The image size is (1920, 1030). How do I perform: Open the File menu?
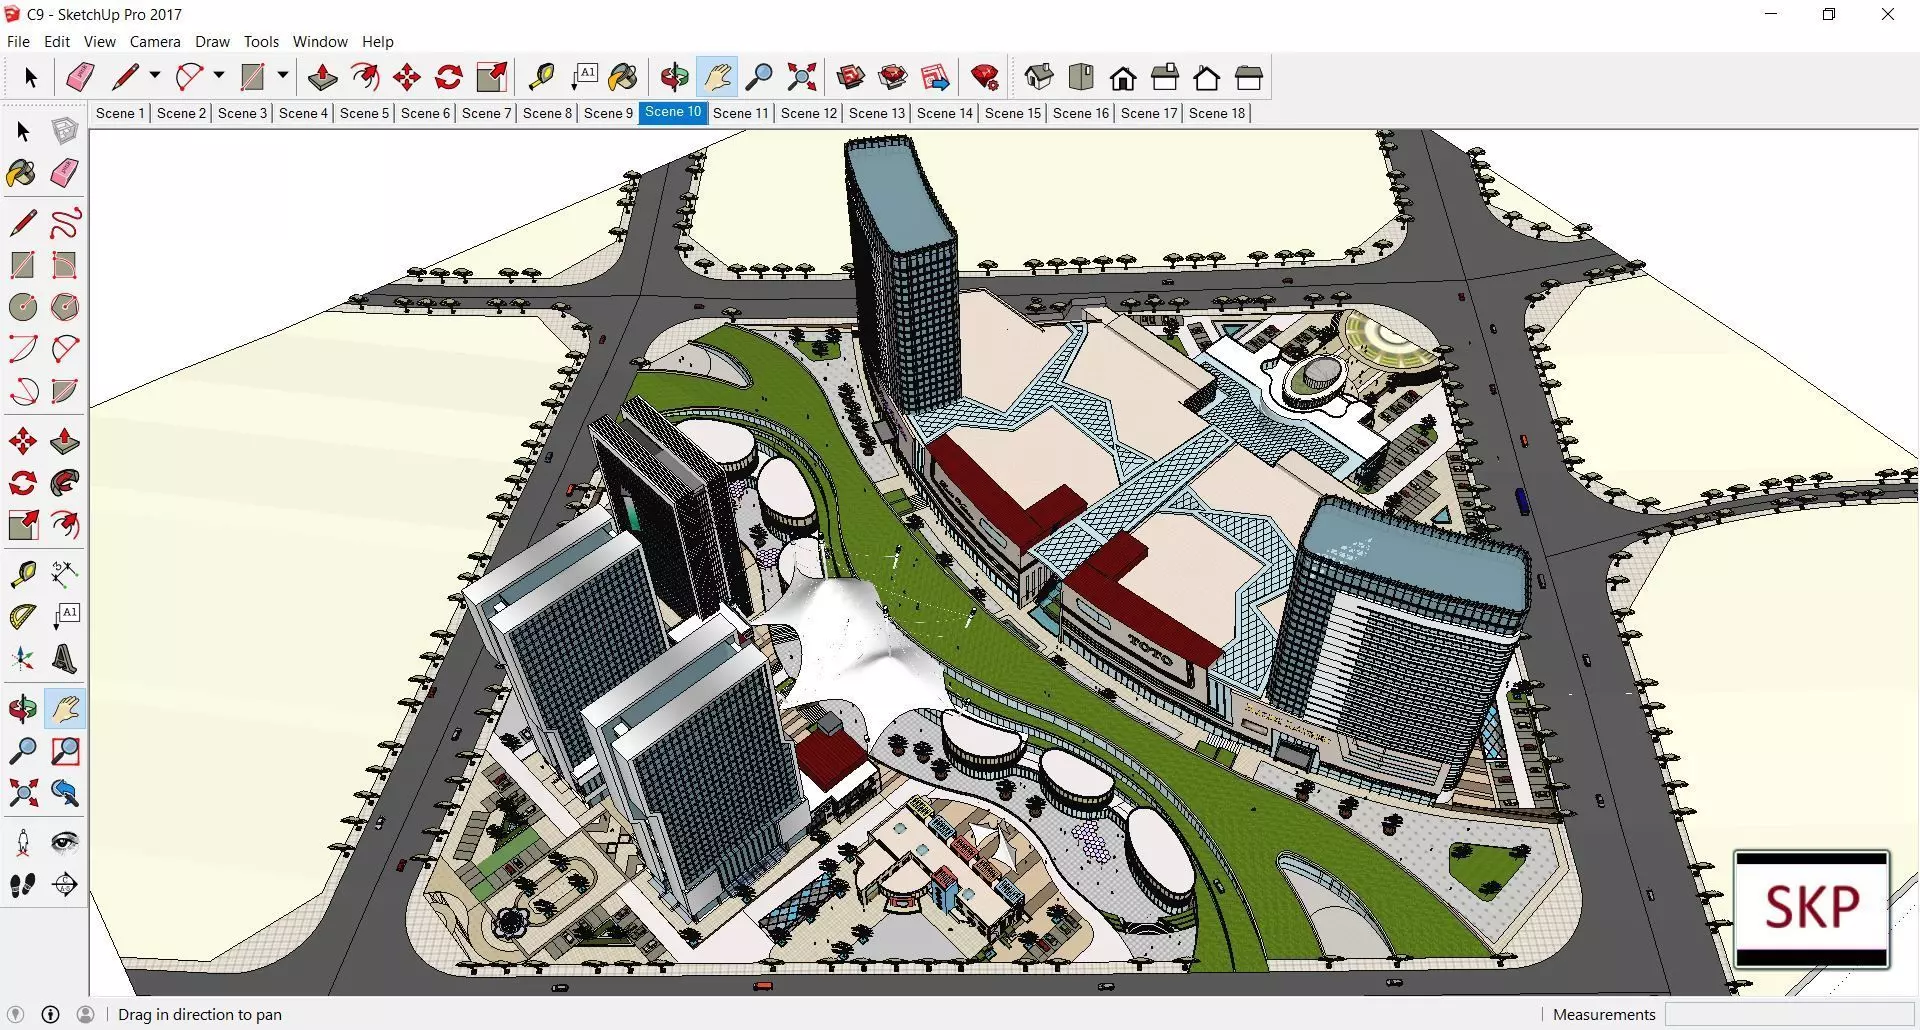pyautogui.click(x=18, y=42)
